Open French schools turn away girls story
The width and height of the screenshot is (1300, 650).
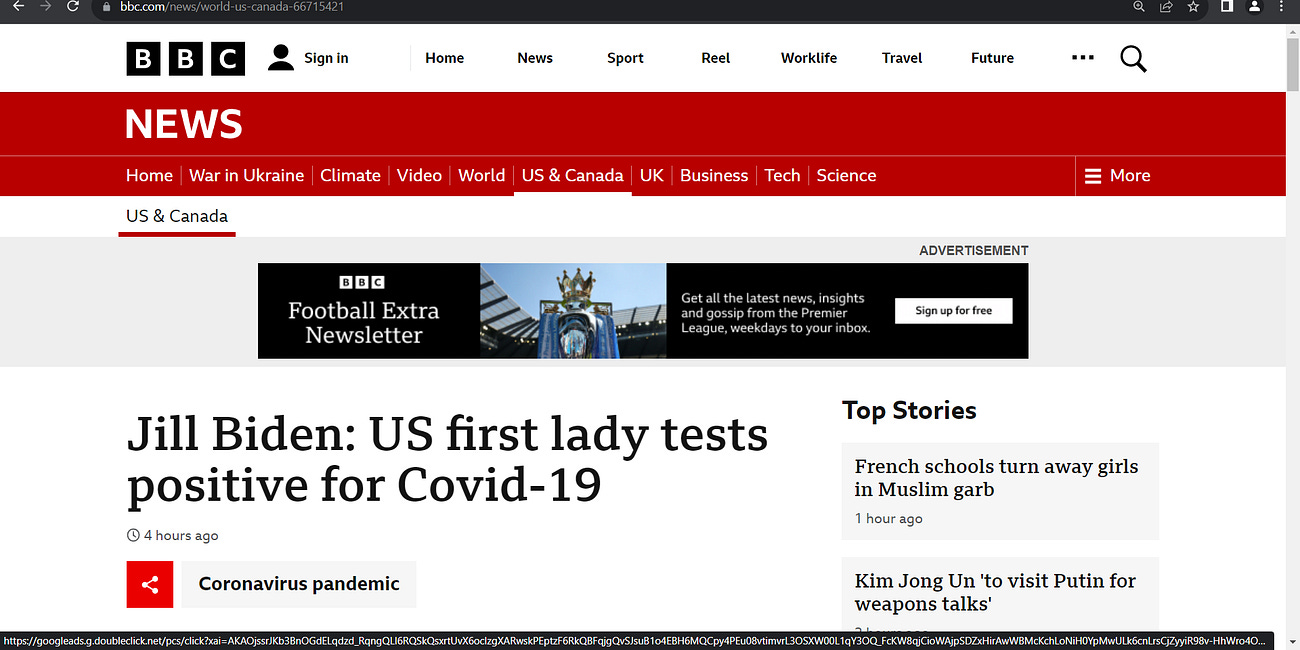point(996,478)
